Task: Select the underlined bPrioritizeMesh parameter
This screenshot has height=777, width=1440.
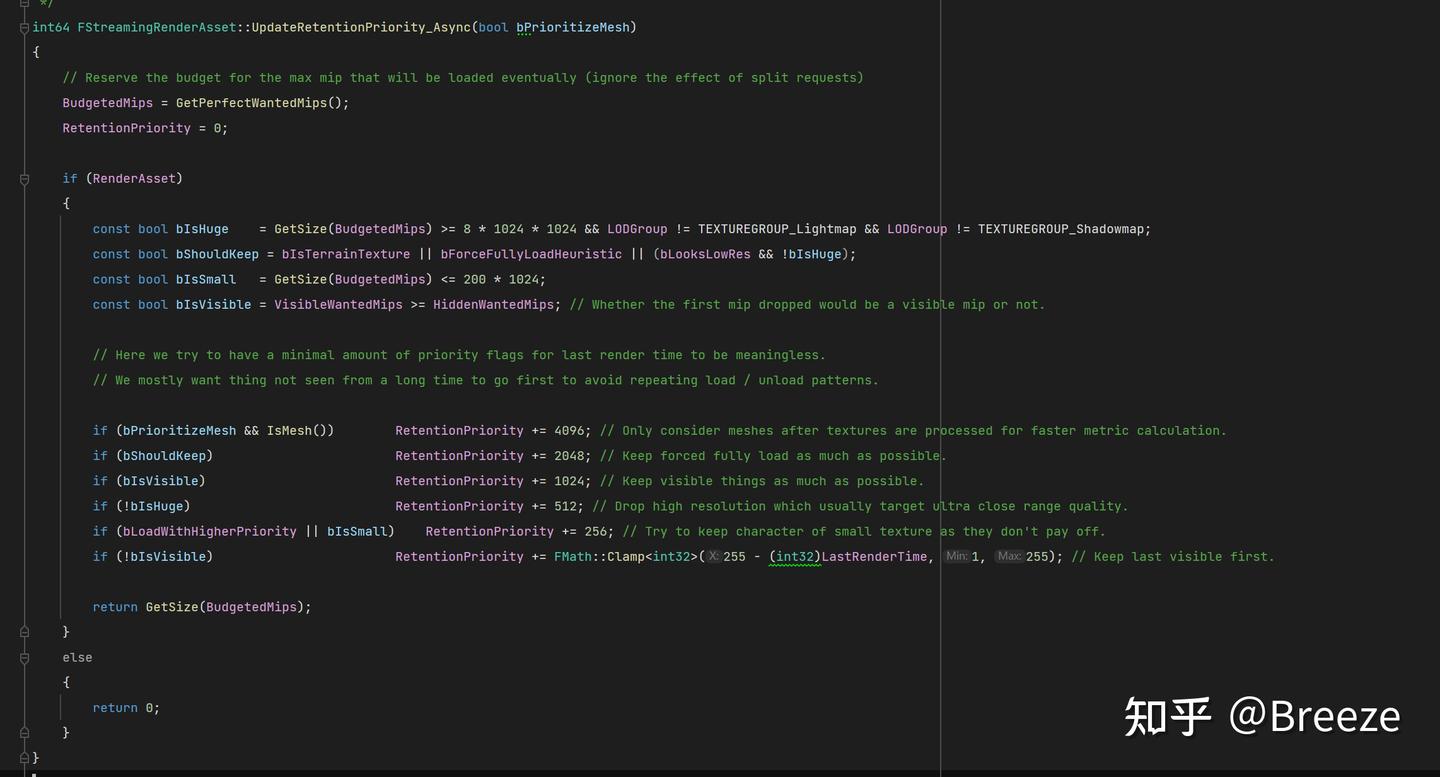Action: (x=573, y=27)
